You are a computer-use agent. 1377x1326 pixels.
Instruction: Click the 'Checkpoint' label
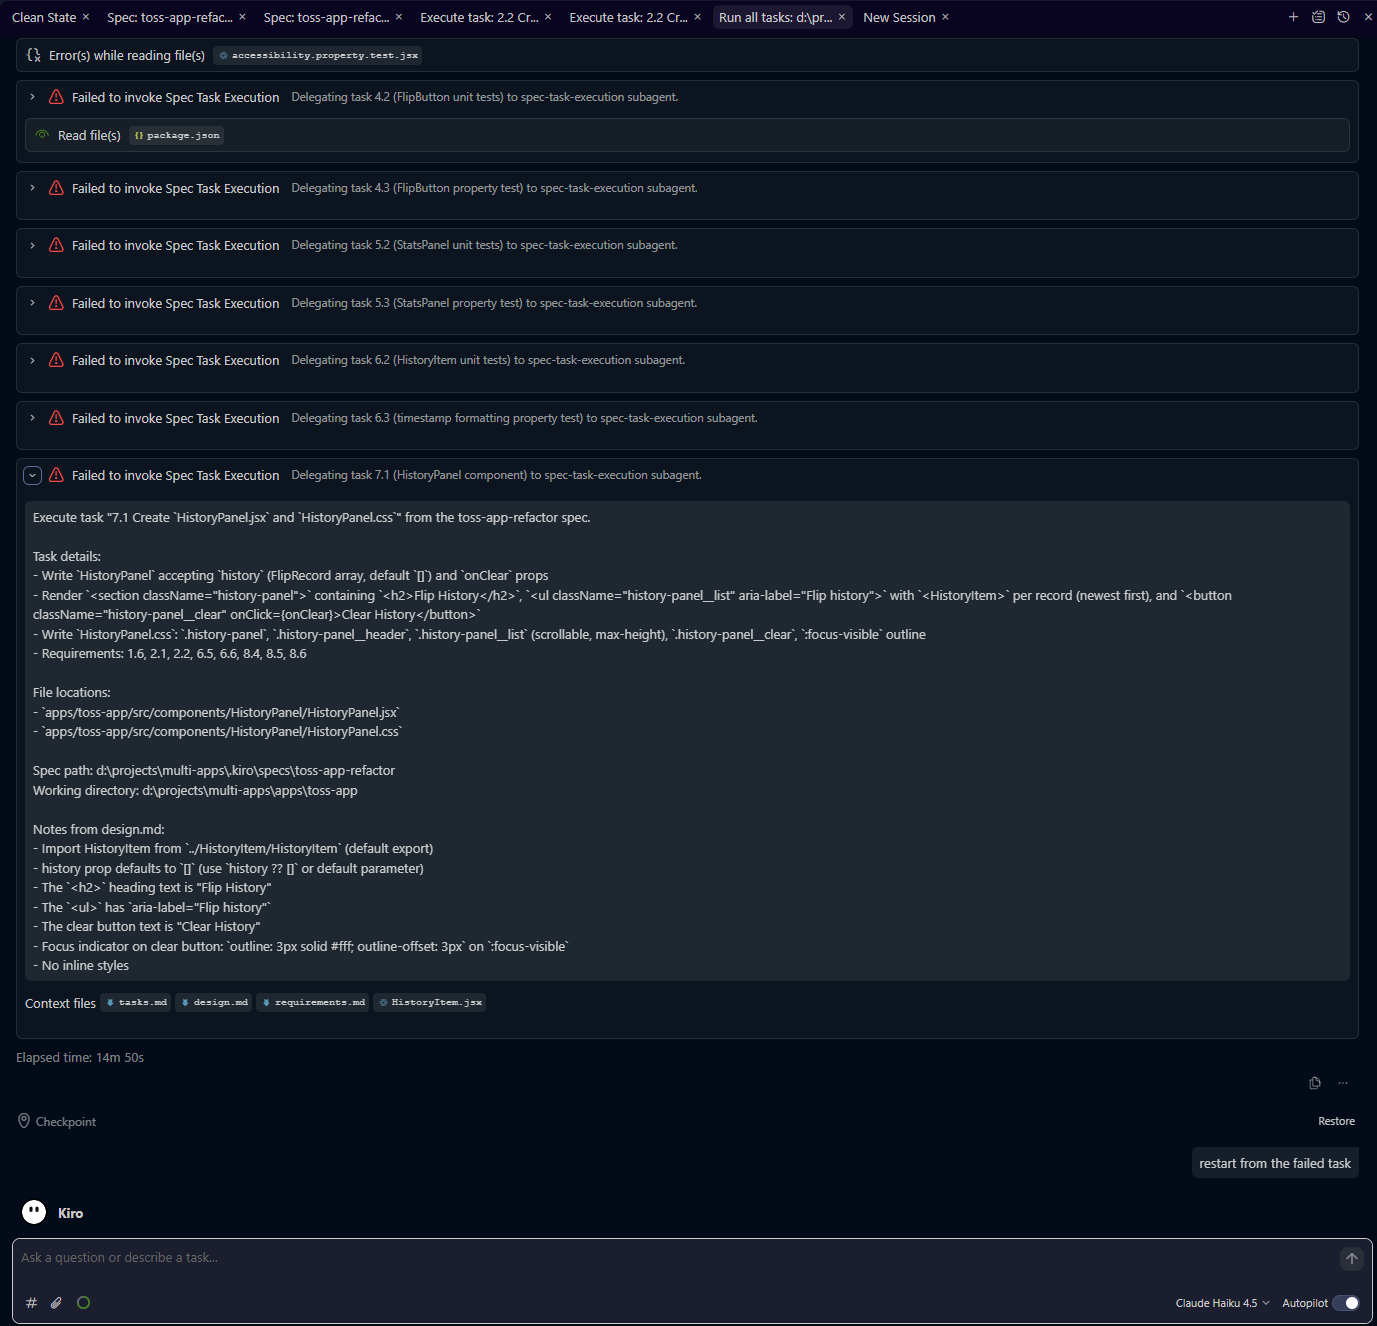click(66, 1122)
